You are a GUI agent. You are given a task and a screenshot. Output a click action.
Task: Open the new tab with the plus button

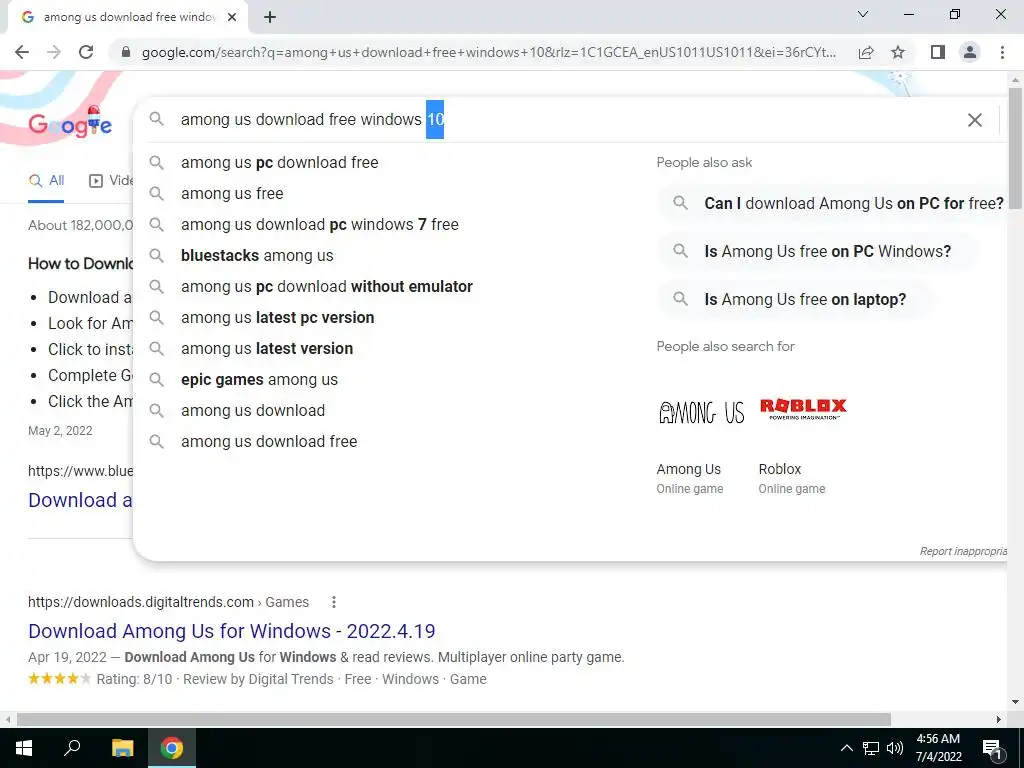[x=270, y=18]
